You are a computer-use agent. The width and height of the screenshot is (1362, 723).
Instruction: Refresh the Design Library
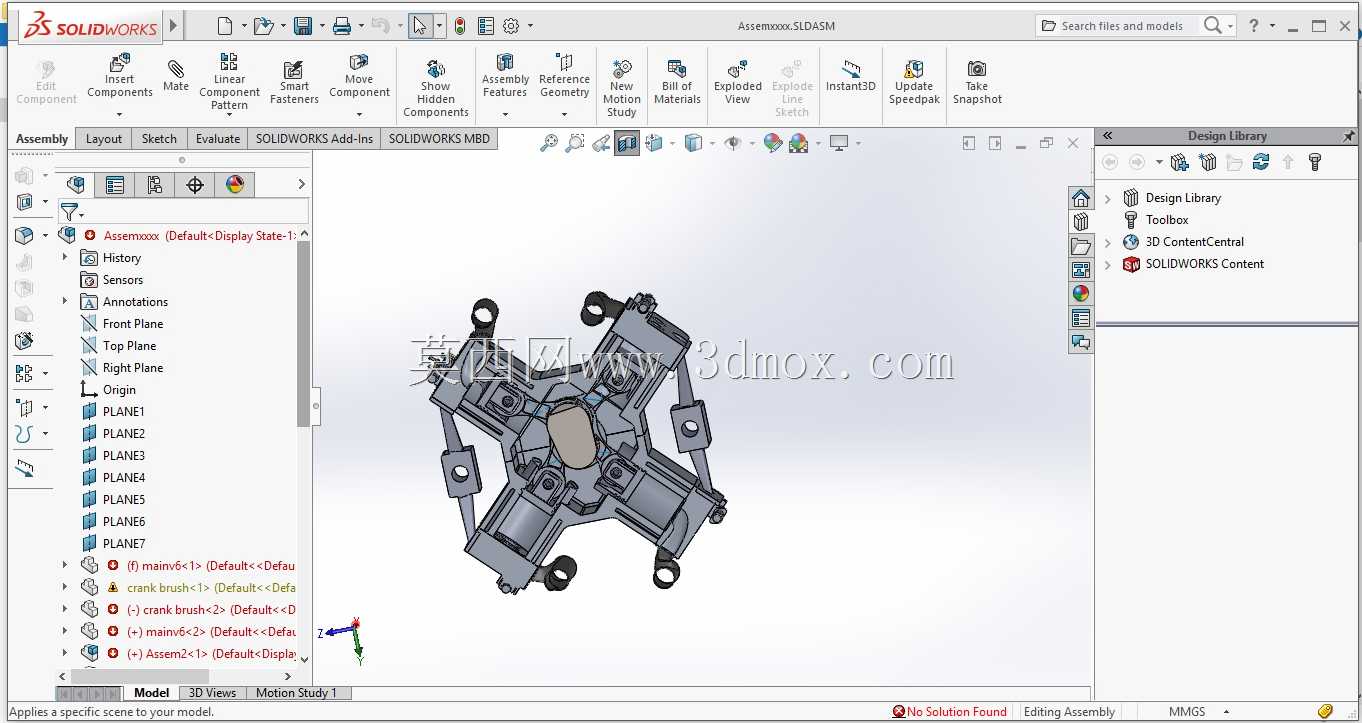point(1261,162)
